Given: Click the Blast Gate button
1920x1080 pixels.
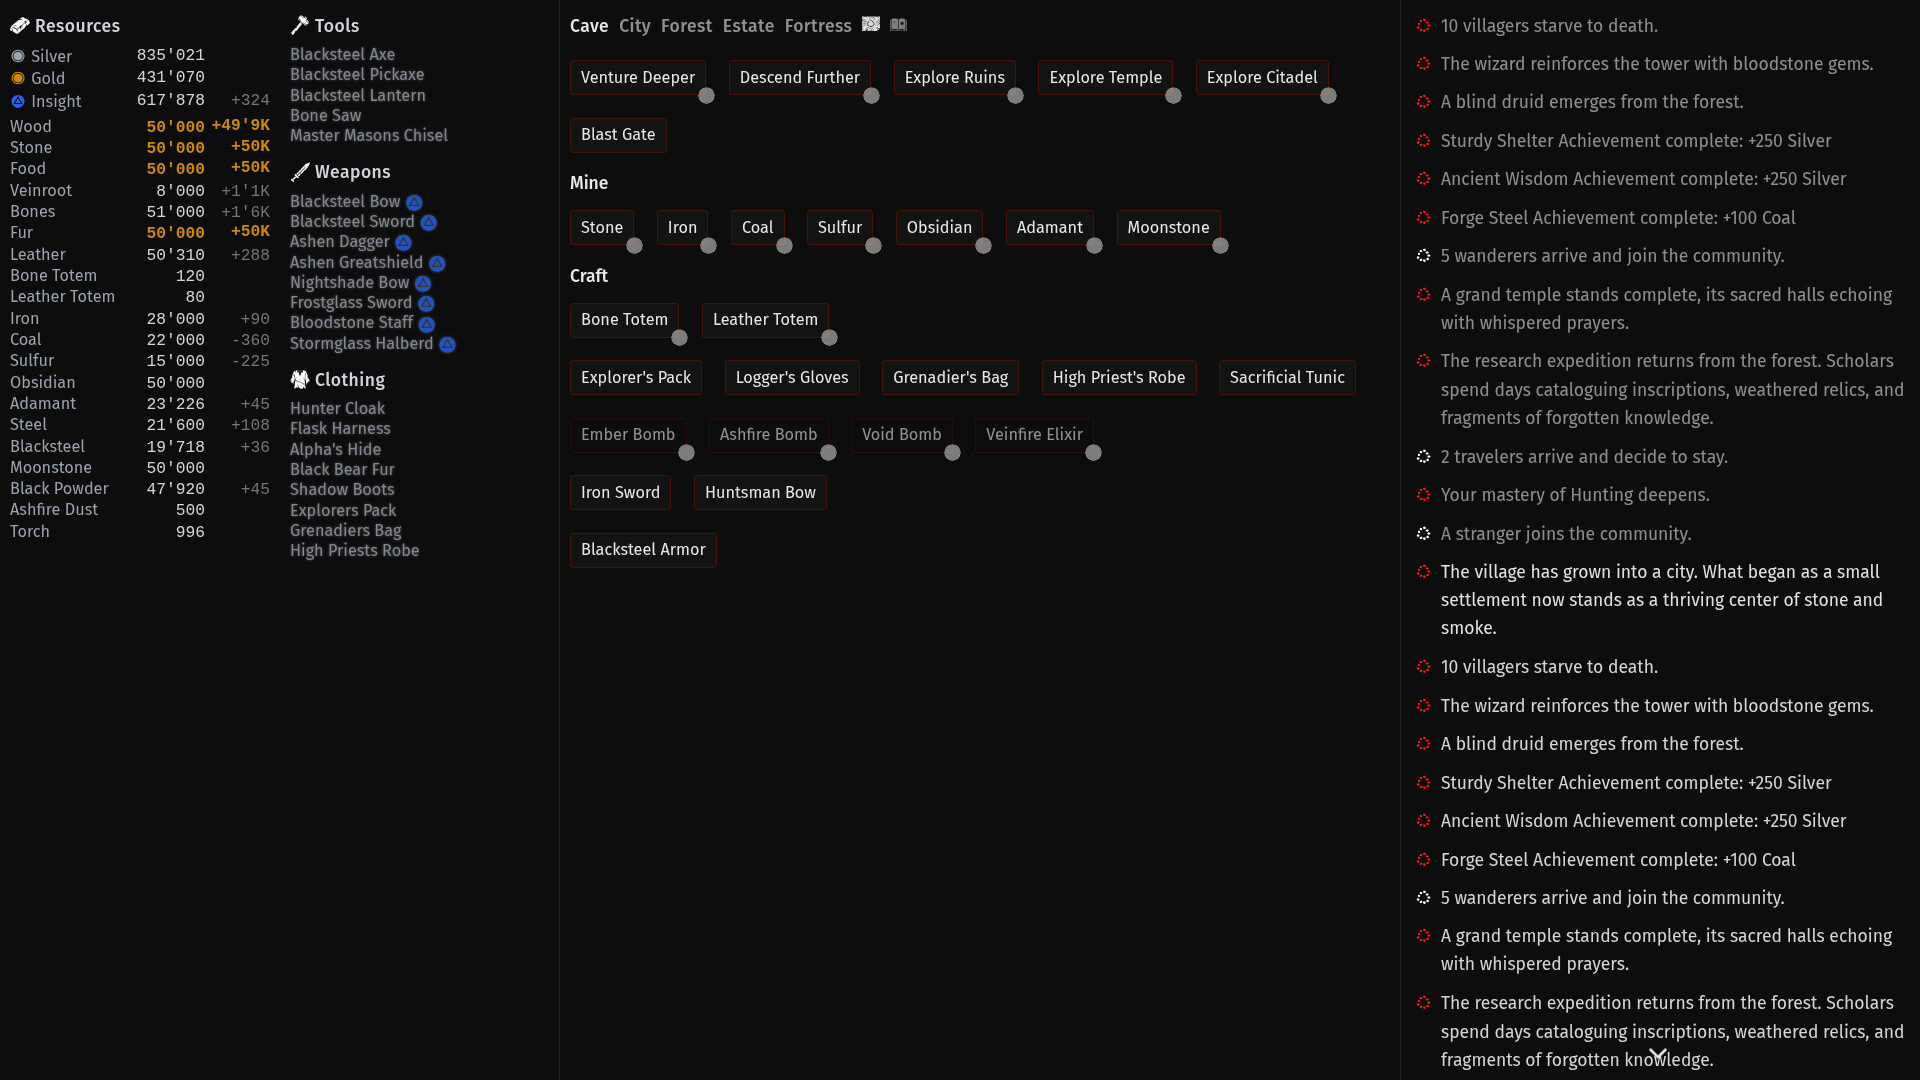Looking at the screenshot, I should (618, 135).
